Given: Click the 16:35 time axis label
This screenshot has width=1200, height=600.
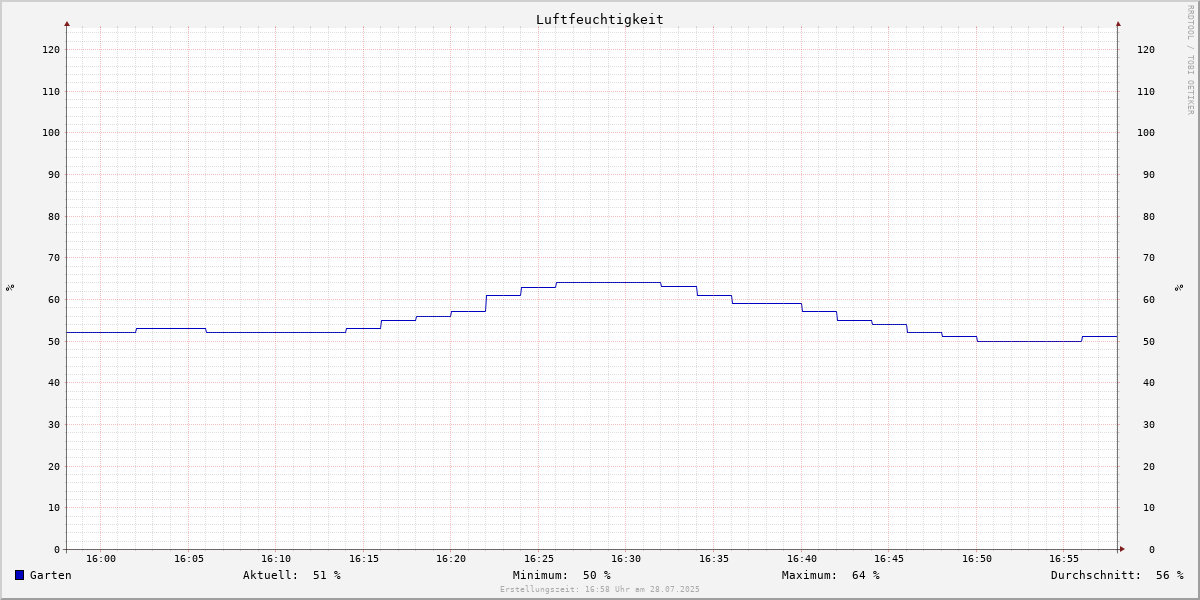Looking at the screenshot, I should coord(714,558).
